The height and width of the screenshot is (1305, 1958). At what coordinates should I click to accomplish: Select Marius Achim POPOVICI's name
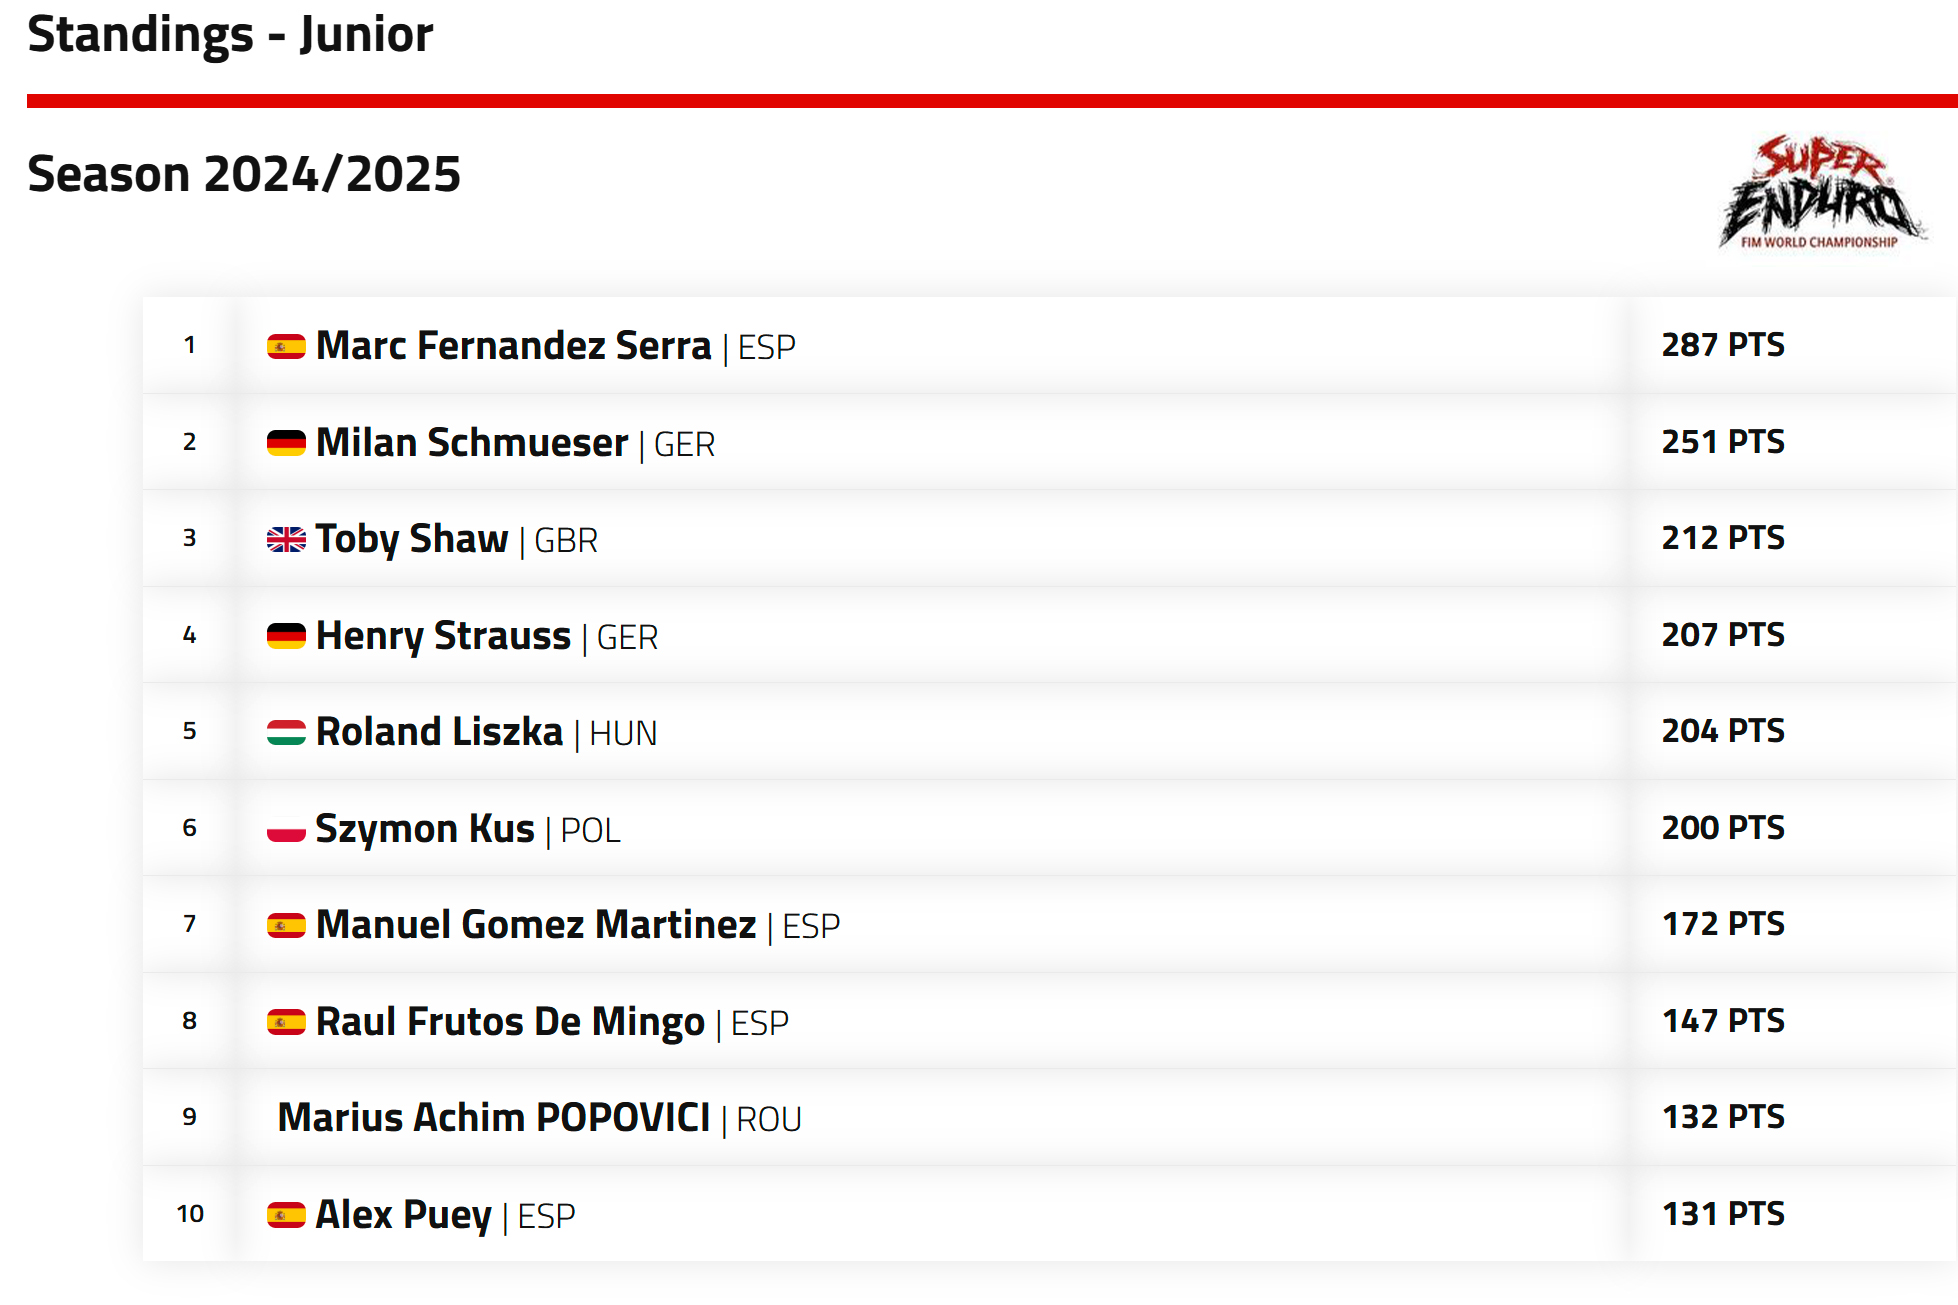494,1117
